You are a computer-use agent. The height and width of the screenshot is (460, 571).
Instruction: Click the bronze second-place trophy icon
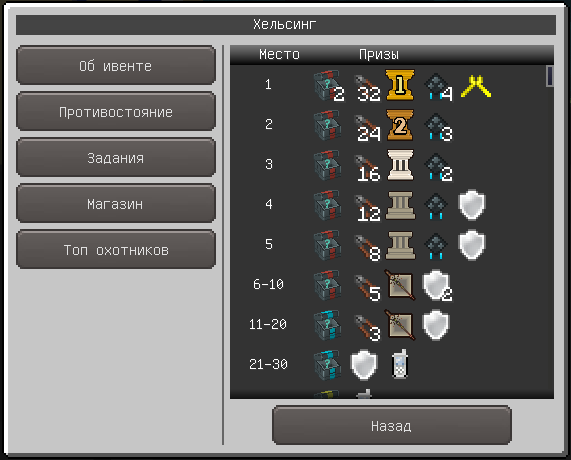400,125
